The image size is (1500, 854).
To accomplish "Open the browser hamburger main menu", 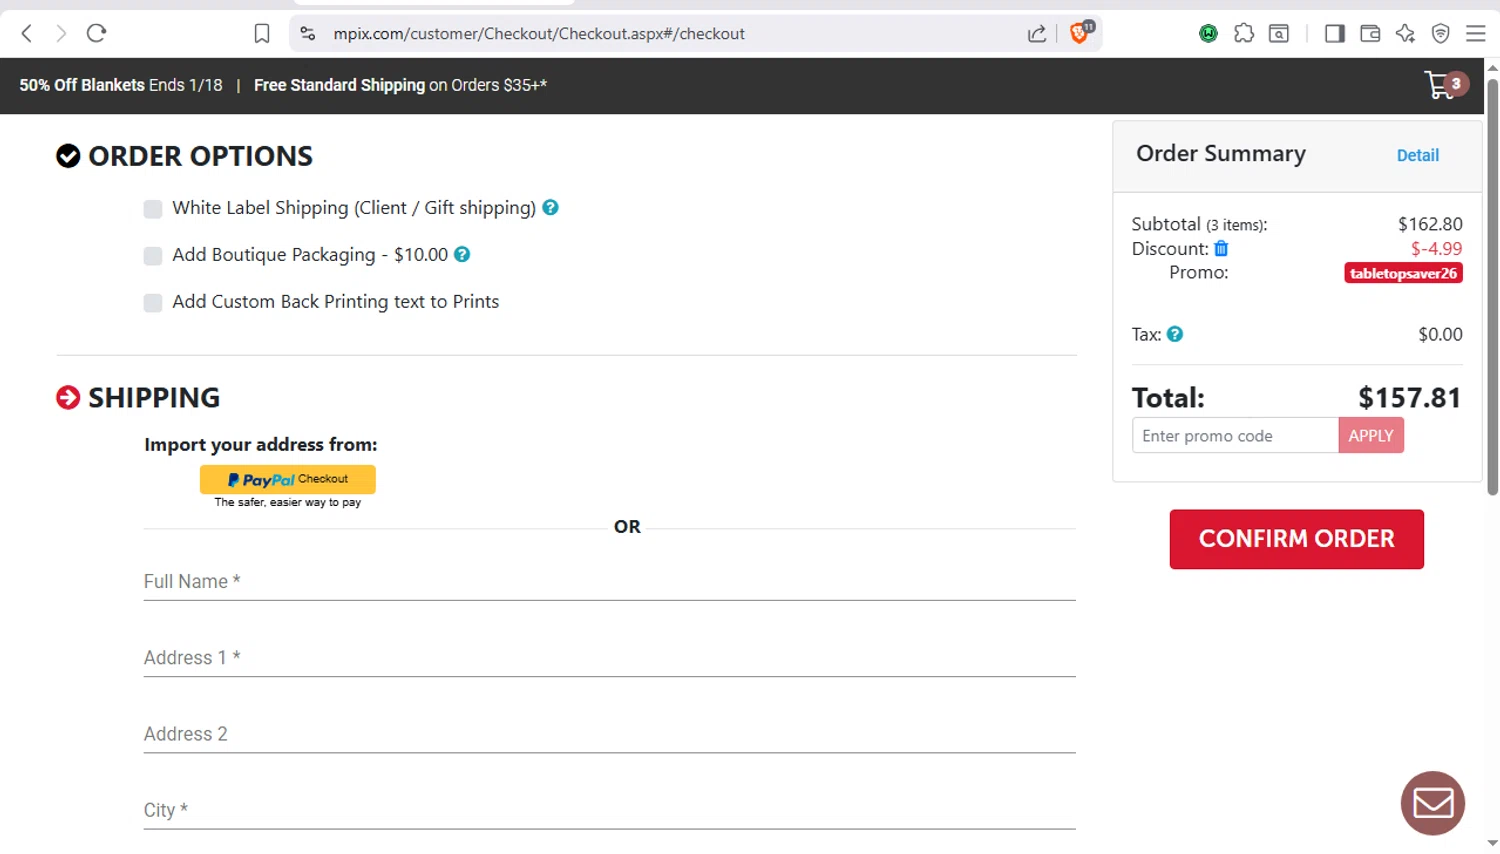I will pyautogui.click(x=1476, y=34).
